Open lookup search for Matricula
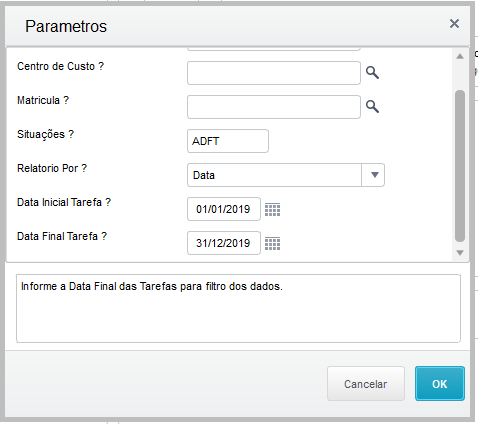Viewport: 478px width, 424px height. pos(372,107)
